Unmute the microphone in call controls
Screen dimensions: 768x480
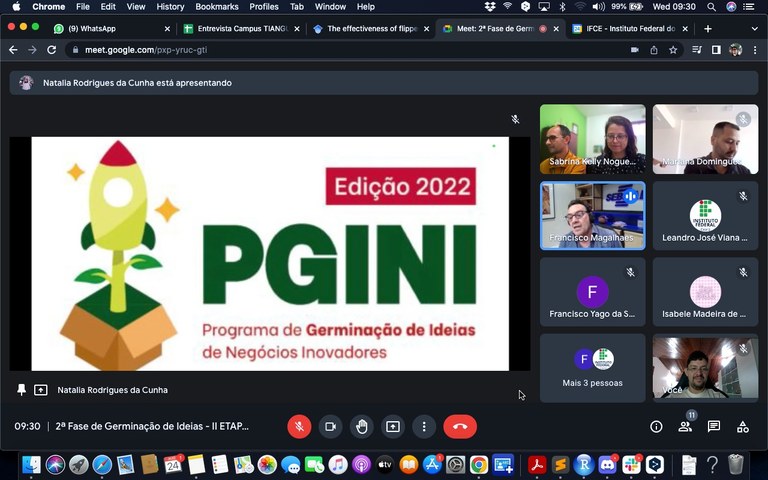[299, 426]
